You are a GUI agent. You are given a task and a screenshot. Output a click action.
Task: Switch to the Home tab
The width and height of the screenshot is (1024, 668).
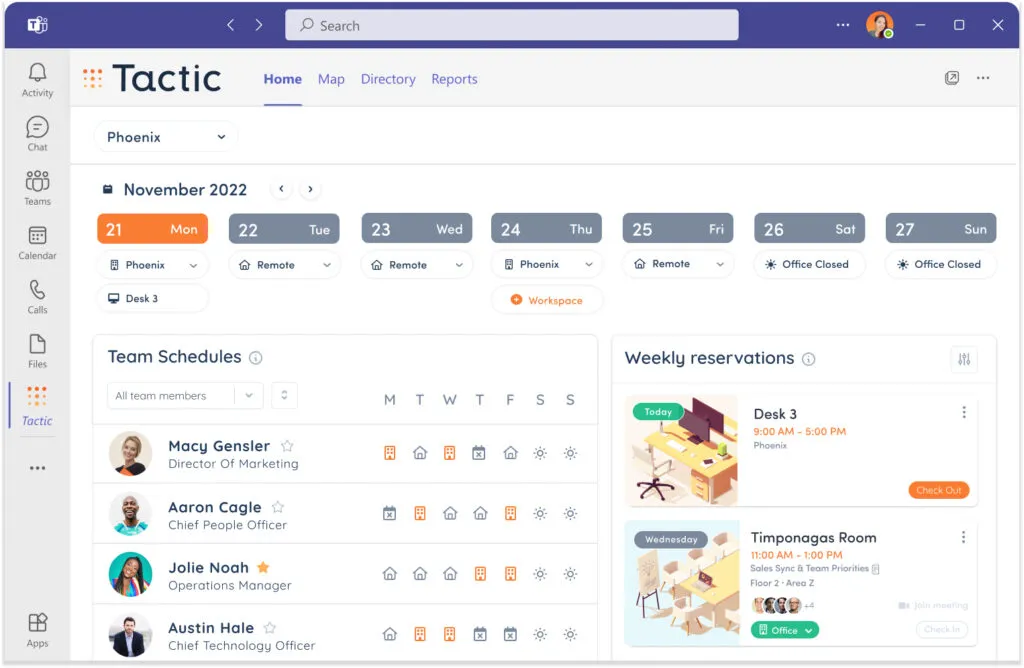click(x=283, y=79)
